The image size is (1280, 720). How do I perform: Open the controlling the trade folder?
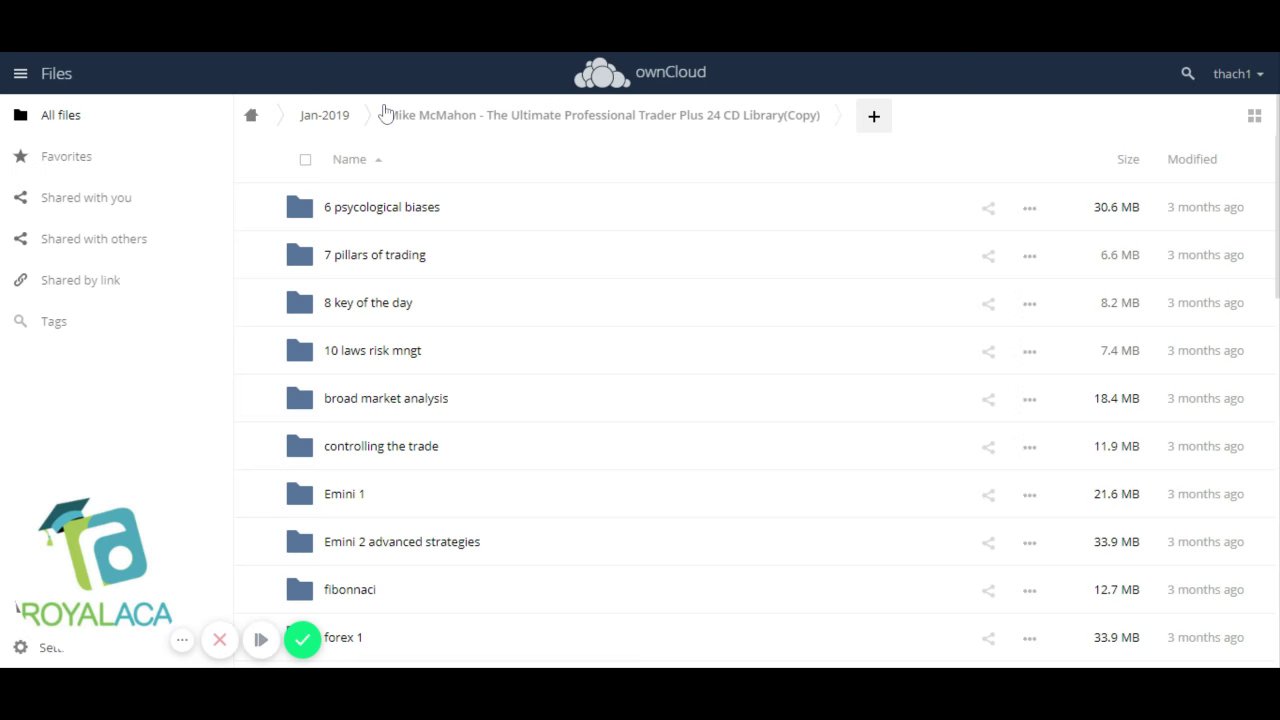pyautogui.click(x=381, y=446)
